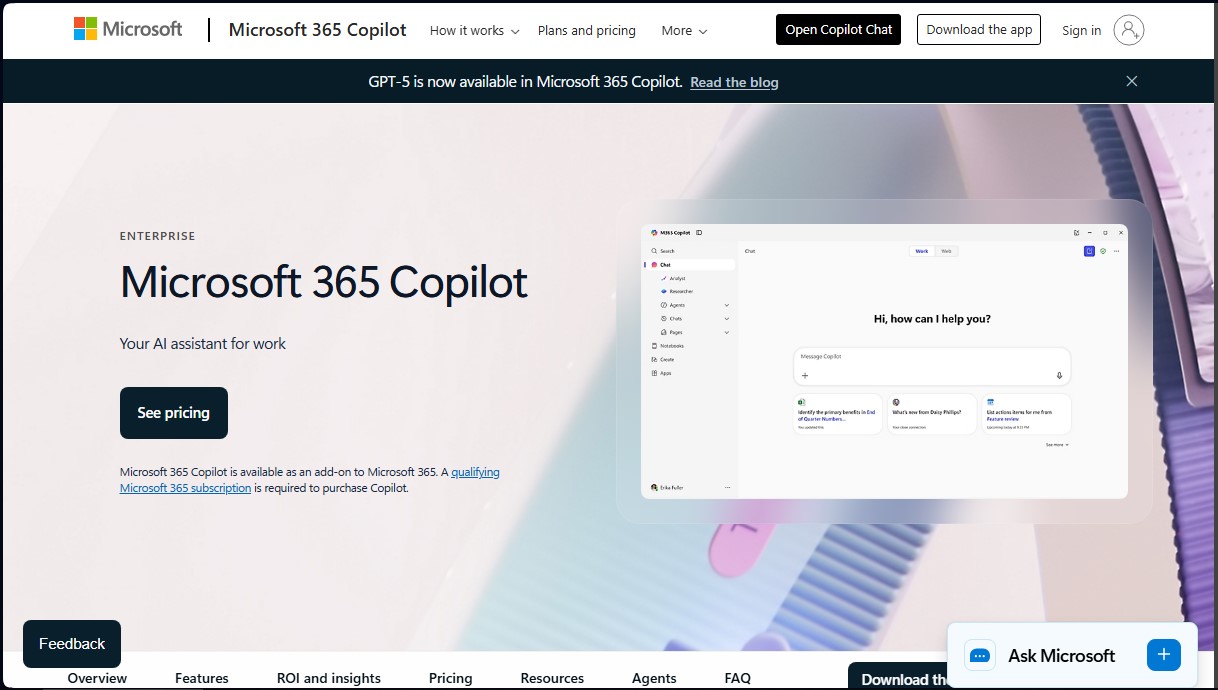Click the See pricing button
This screenshot has height=690, width=1218.
coord(173,412)
